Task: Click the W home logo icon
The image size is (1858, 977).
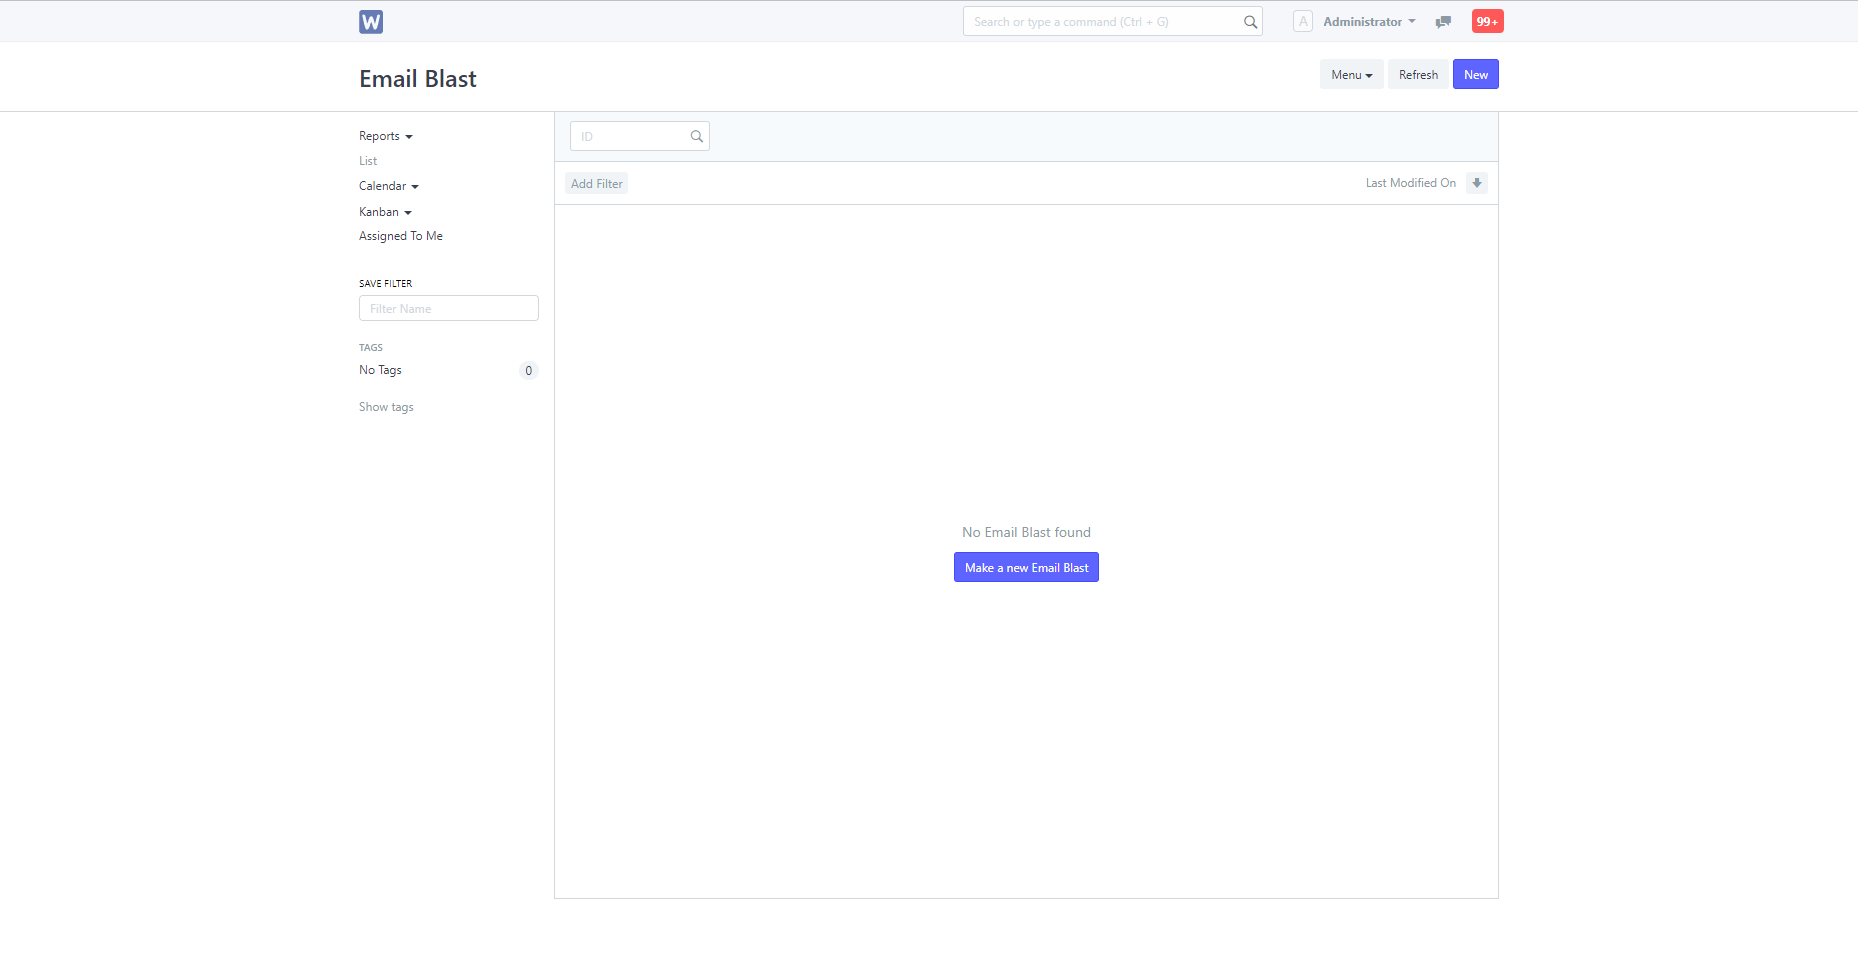Action: point(371,22)
